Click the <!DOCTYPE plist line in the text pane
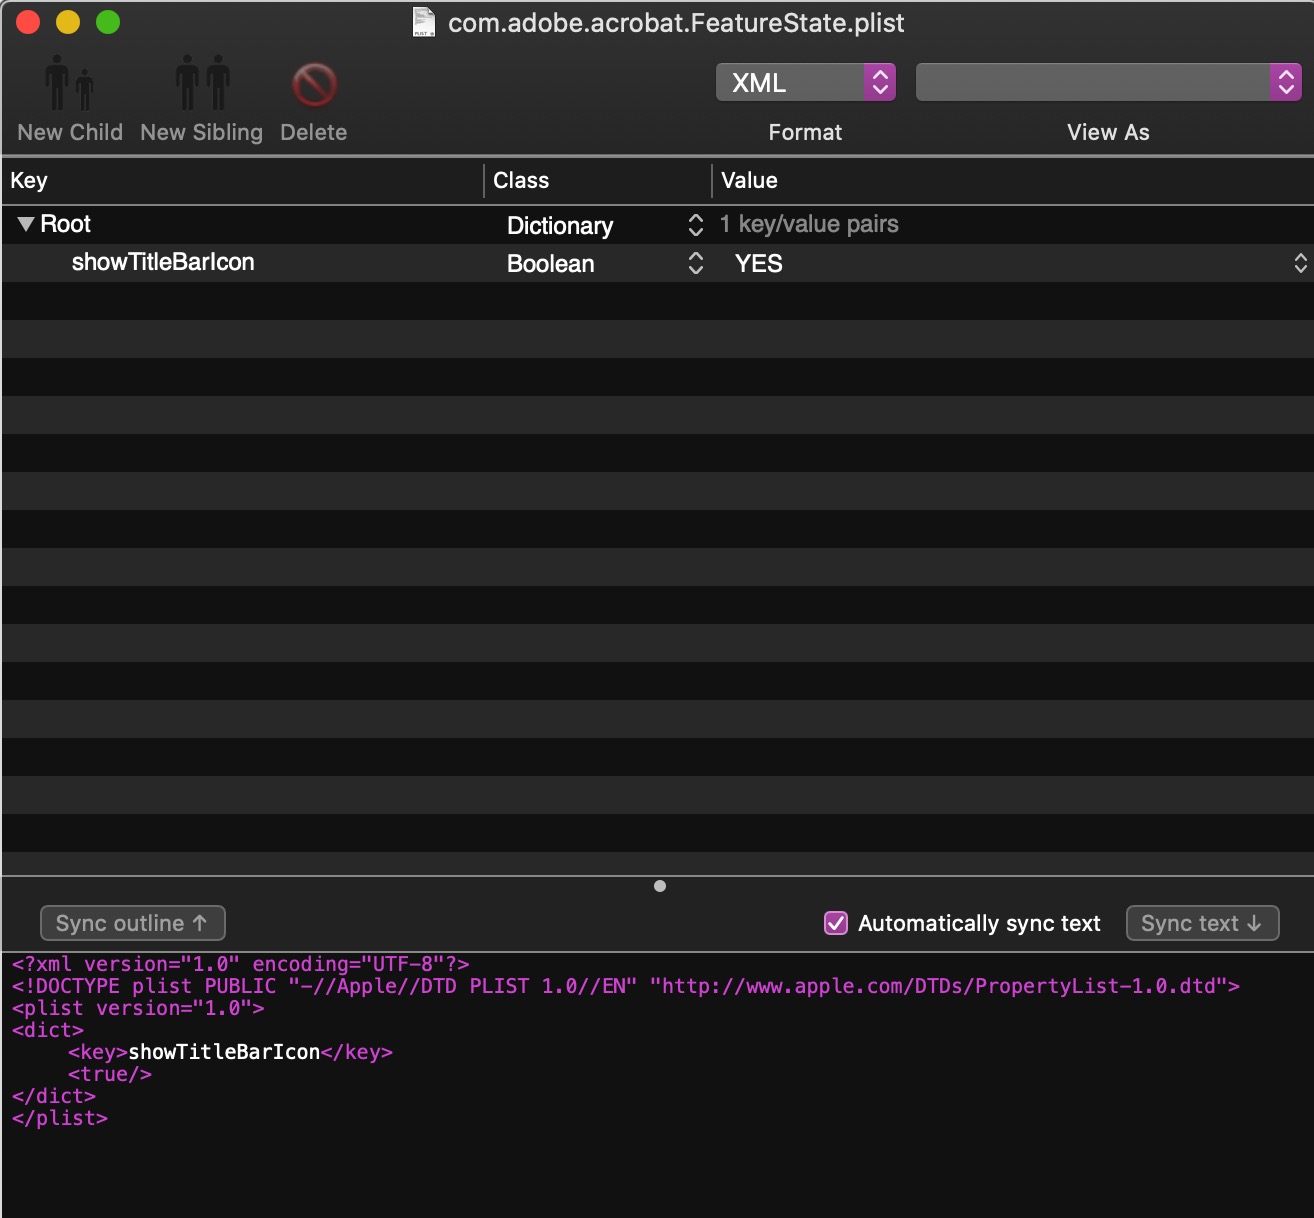Screen dimensions: 1314x1218 [626, 986]
